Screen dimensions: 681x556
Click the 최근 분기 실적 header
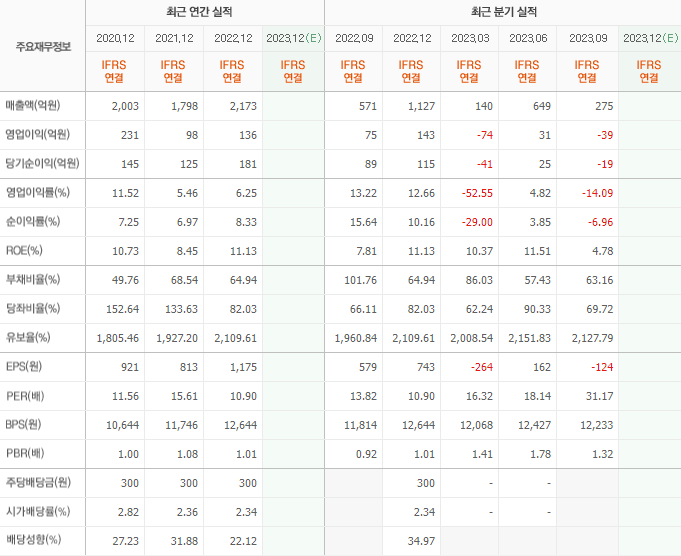coord(504,12)
